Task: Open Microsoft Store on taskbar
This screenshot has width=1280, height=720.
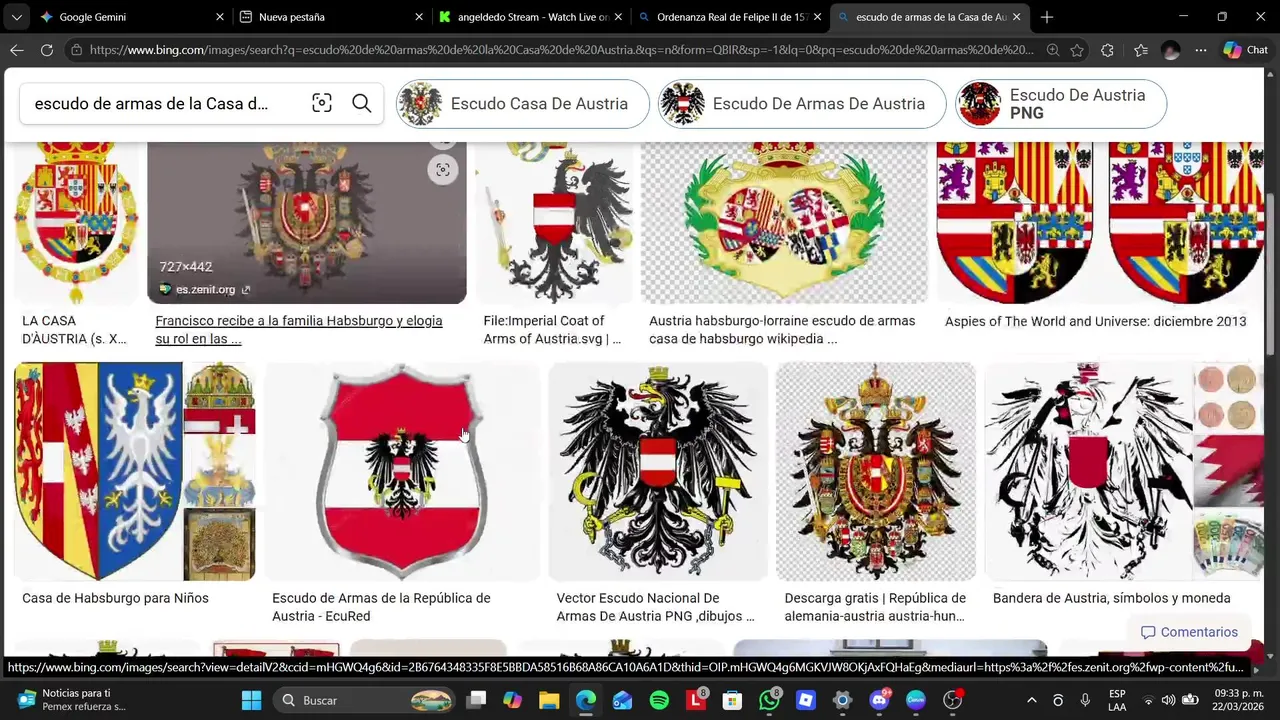Action: [732, 700]
